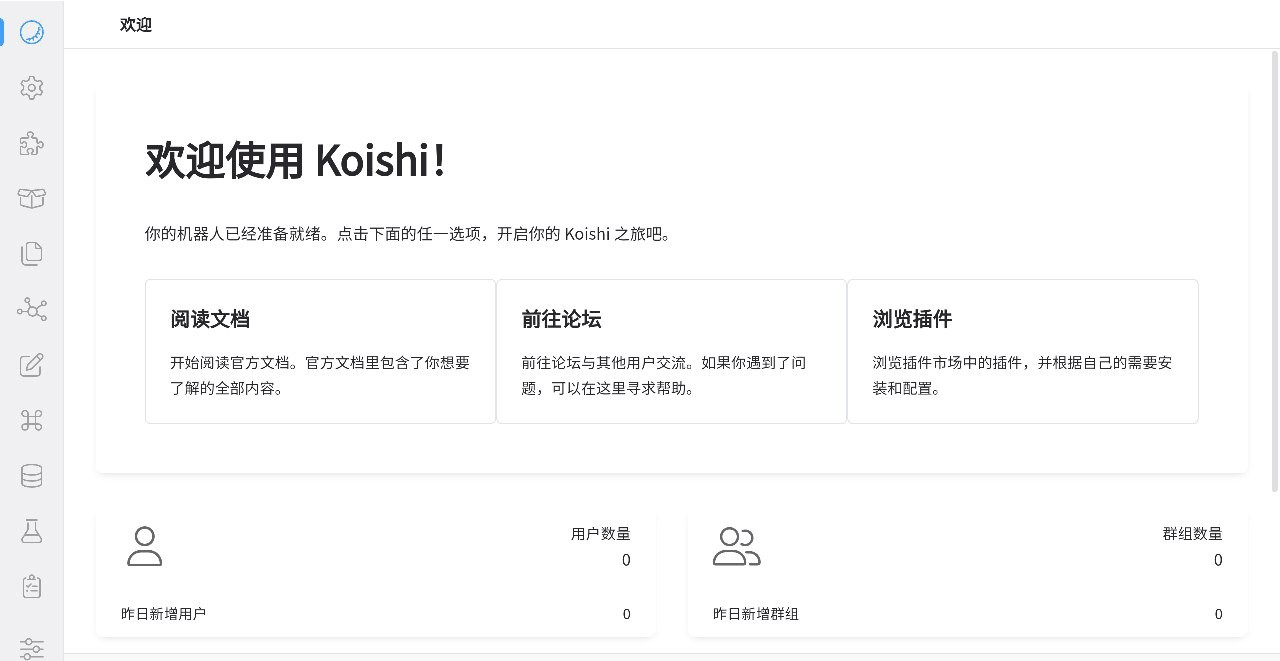Open the database cylinder icon

click(x=32, y=476)
